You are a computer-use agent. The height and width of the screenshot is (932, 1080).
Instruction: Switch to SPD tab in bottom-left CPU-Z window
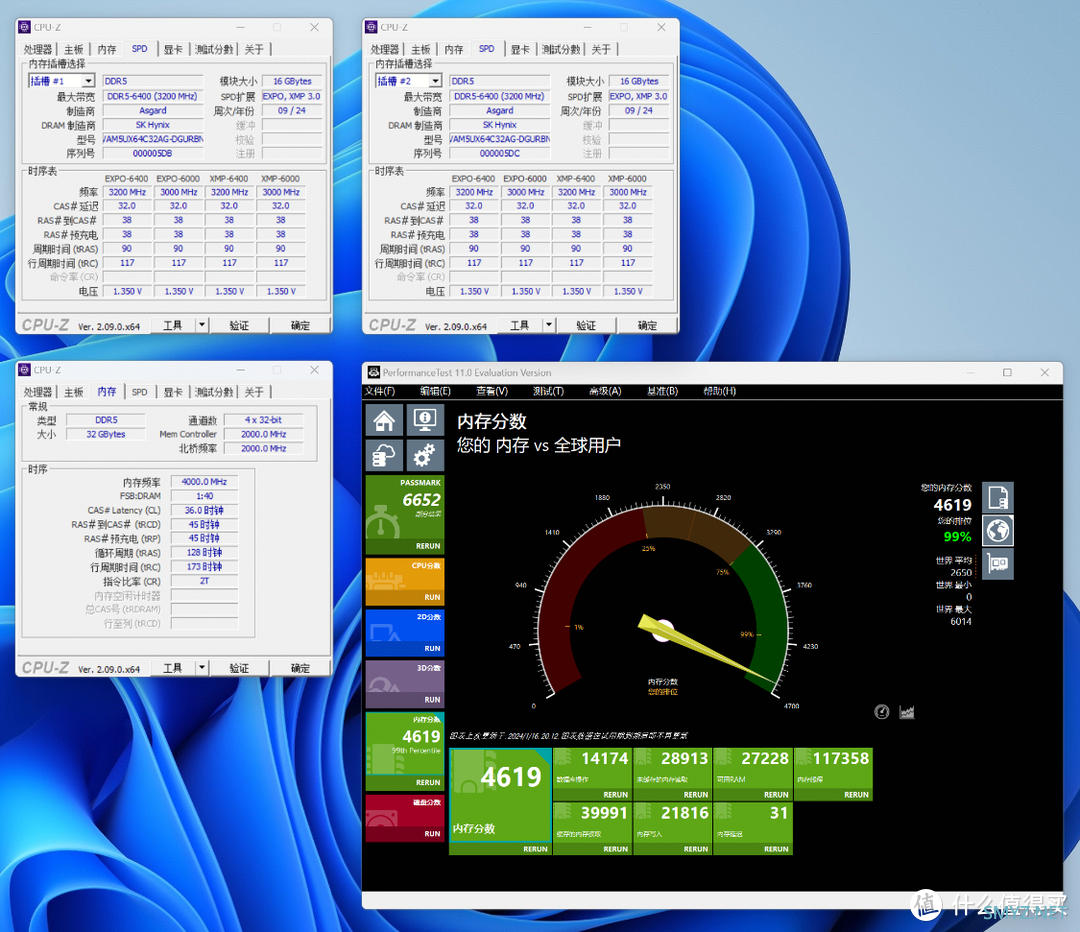140,391
